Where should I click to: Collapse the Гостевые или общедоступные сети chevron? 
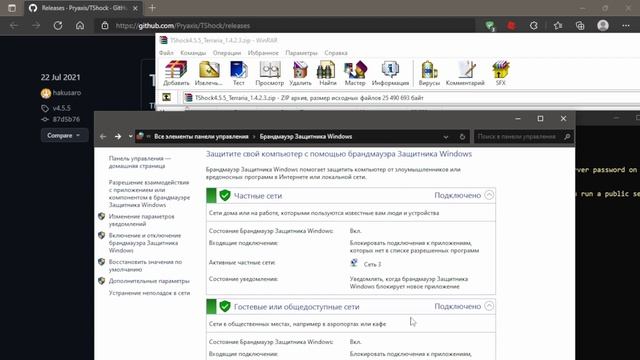pos(489,306)
